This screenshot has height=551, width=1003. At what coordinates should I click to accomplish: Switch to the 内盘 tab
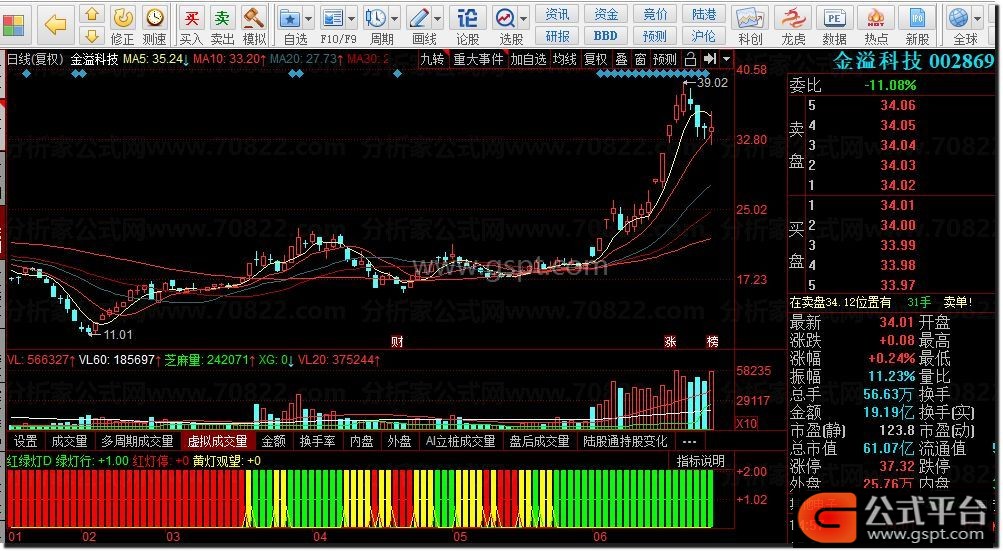[x=361, y=442]
